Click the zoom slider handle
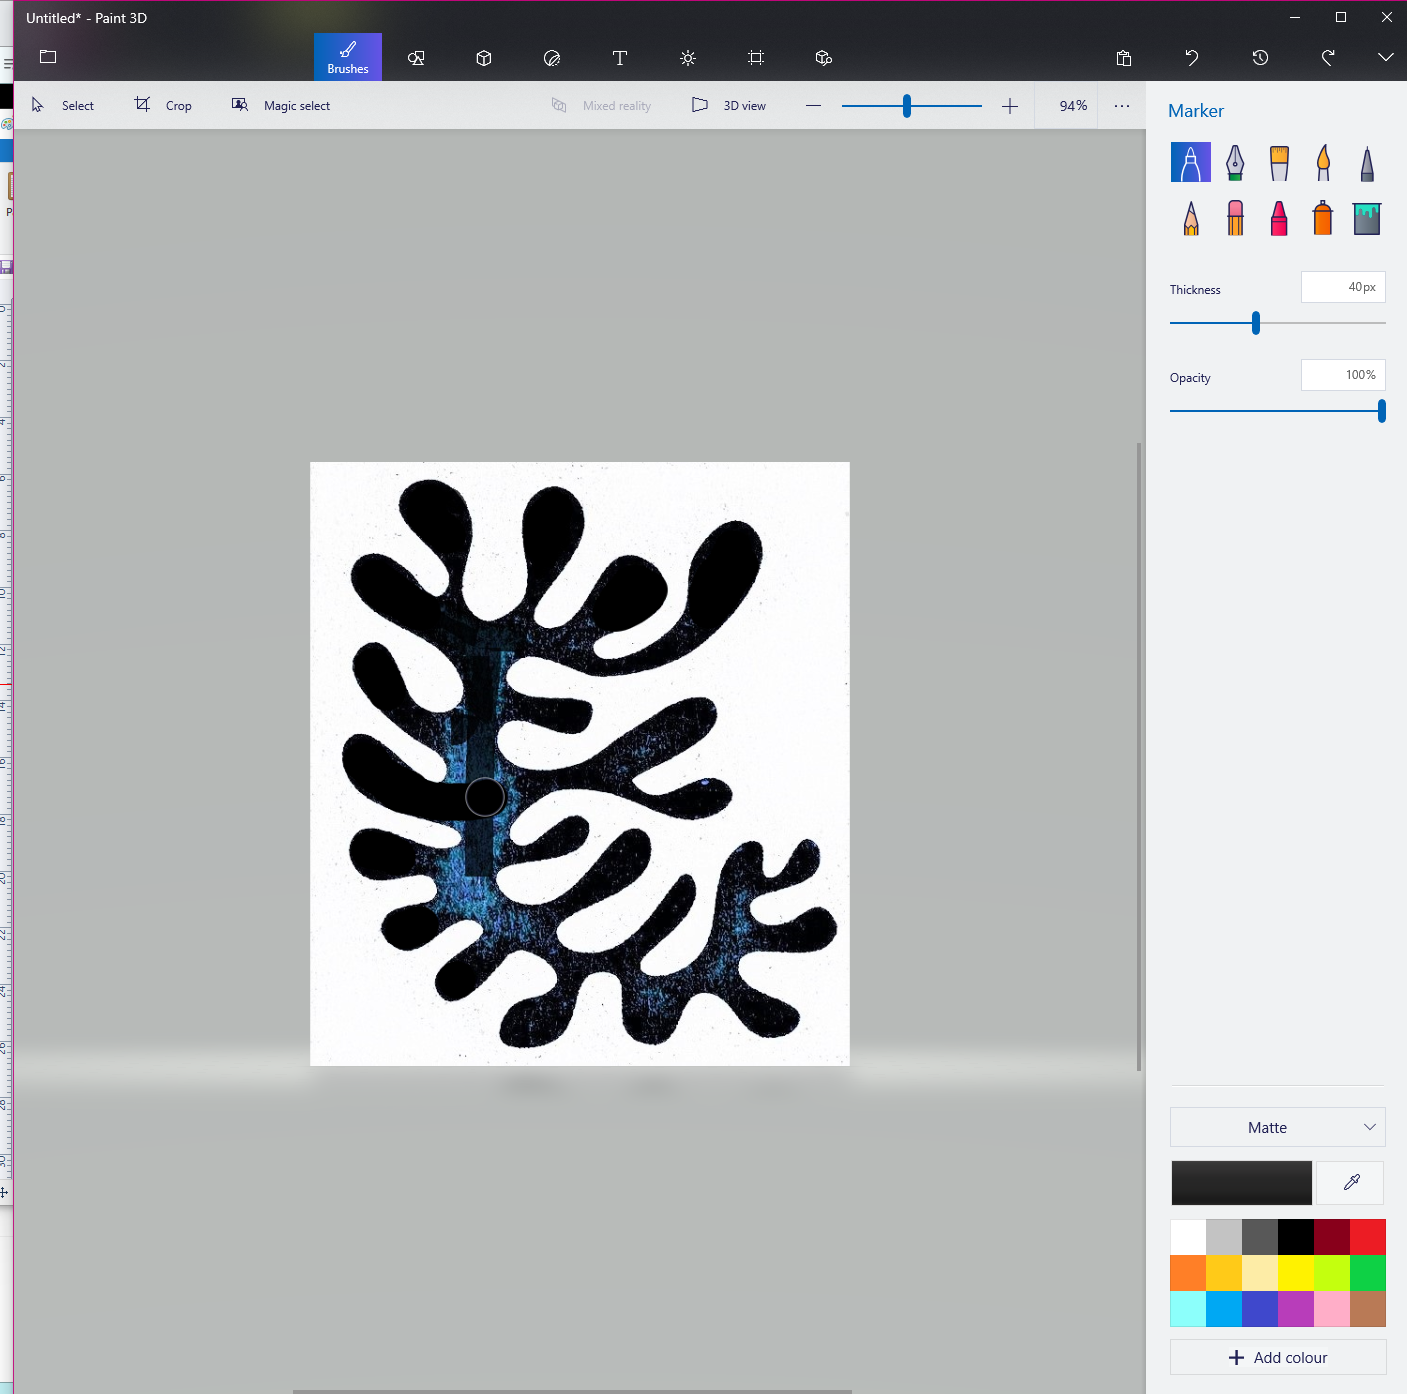Image resolution: width=1407 pixels, height=1394 pixels. [907, 106]
